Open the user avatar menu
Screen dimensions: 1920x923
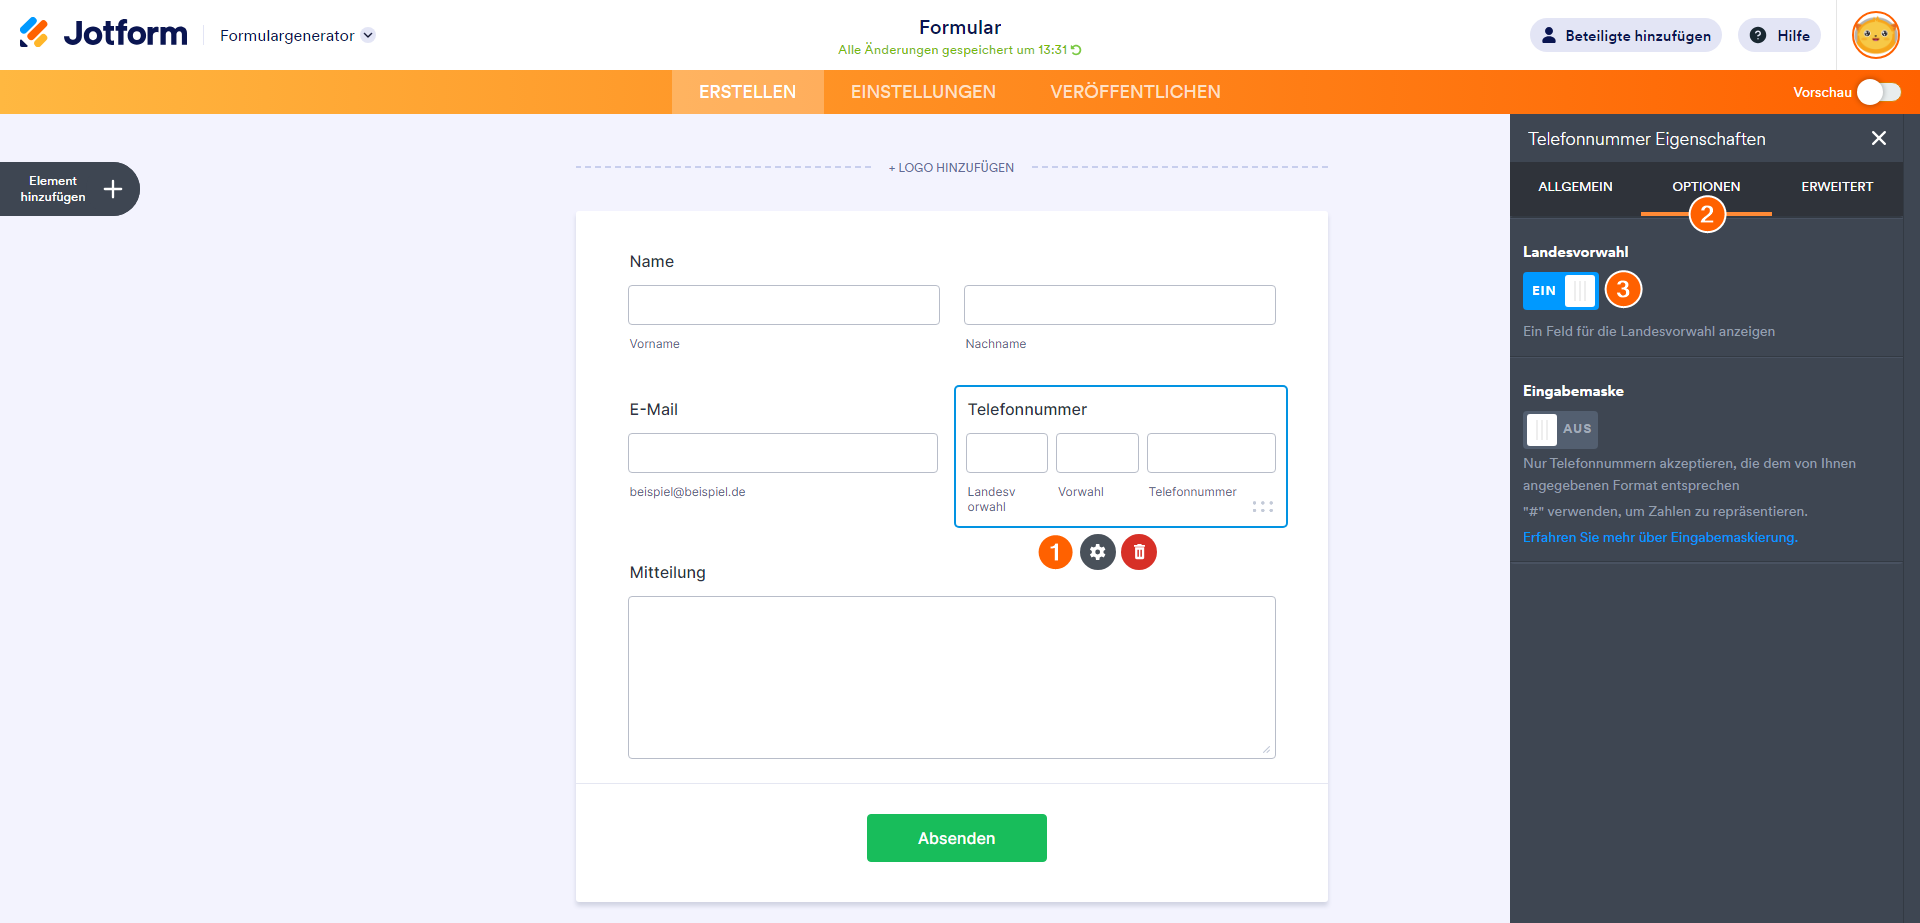[1875, 36]
